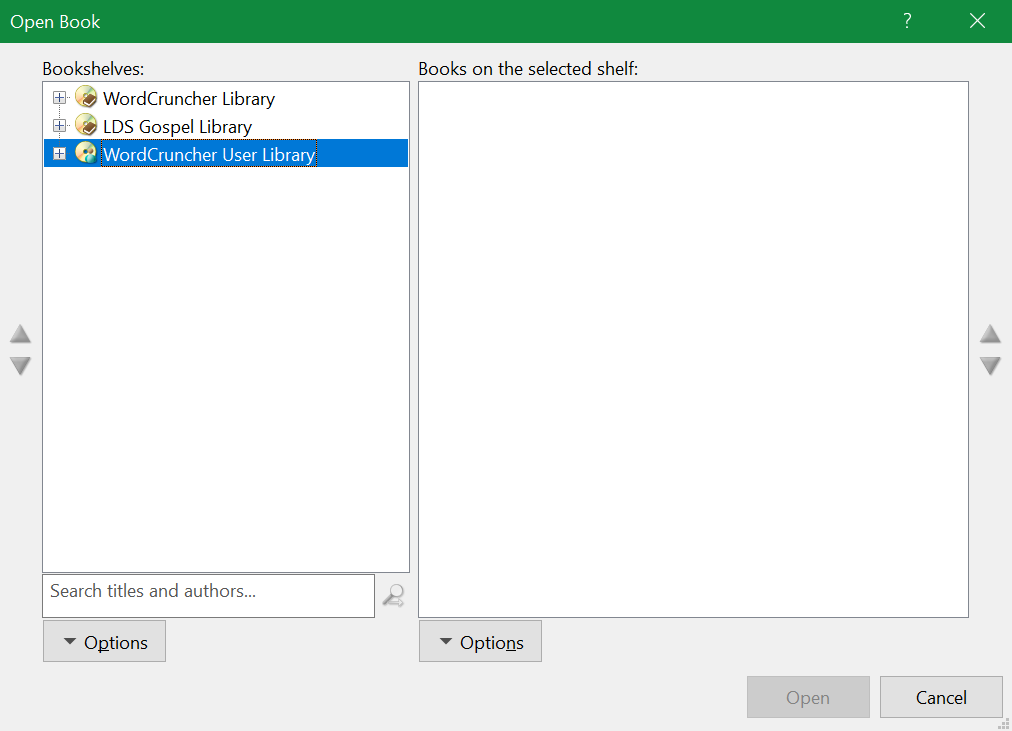Open the Options dropdown under books list

[x=480, y=642]
